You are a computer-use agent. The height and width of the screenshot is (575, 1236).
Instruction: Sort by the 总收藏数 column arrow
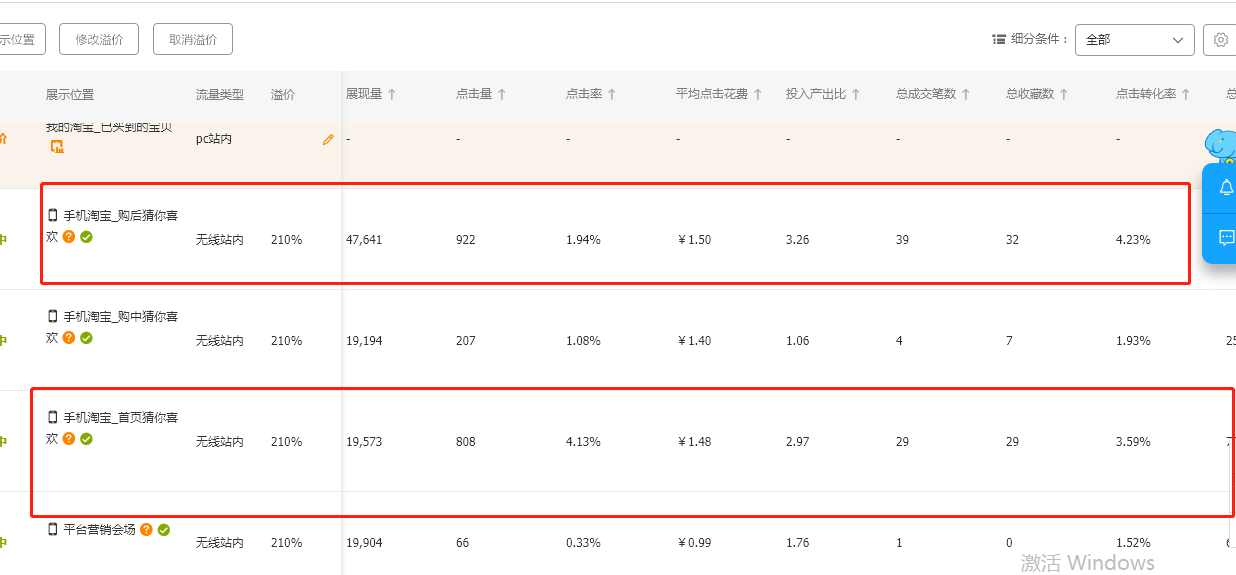(1064, 94)
